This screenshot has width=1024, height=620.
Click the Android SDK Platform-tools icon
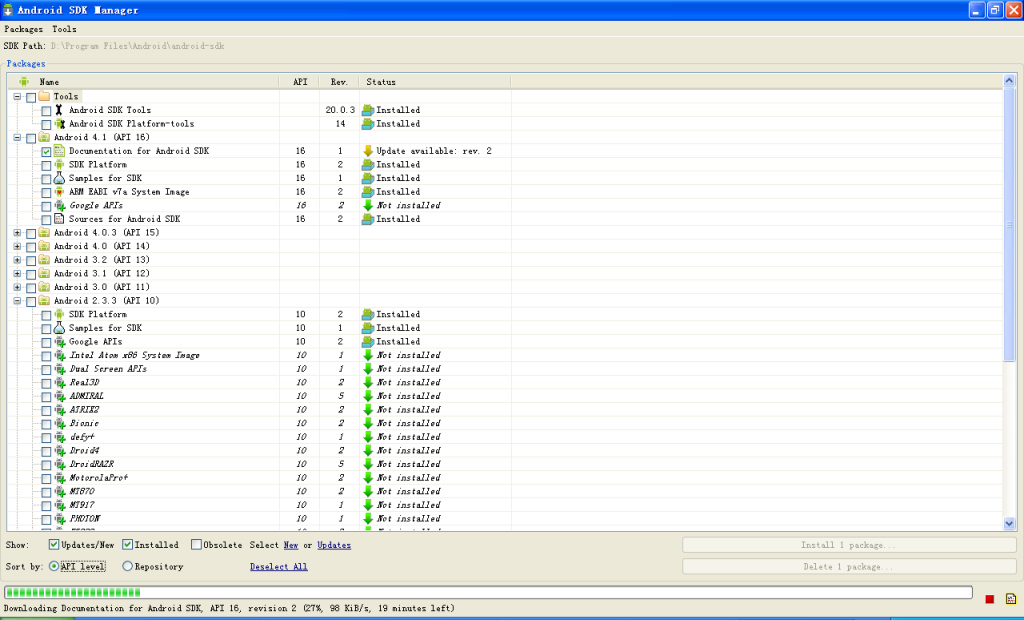click(x=59, y=123)
